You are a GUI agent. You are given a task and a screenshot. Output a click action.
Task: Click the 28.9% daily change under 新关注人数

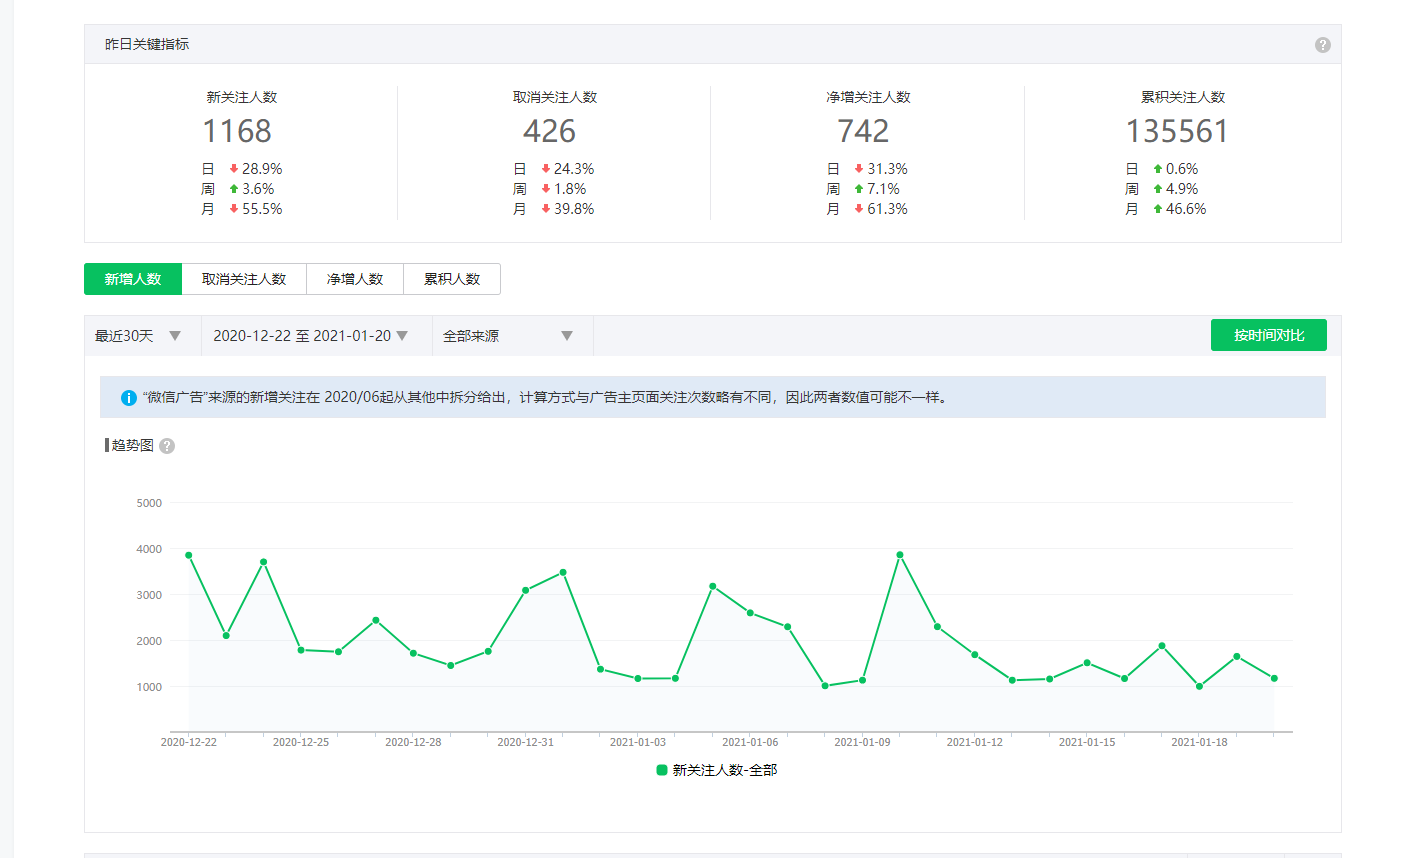coord(262,169)
